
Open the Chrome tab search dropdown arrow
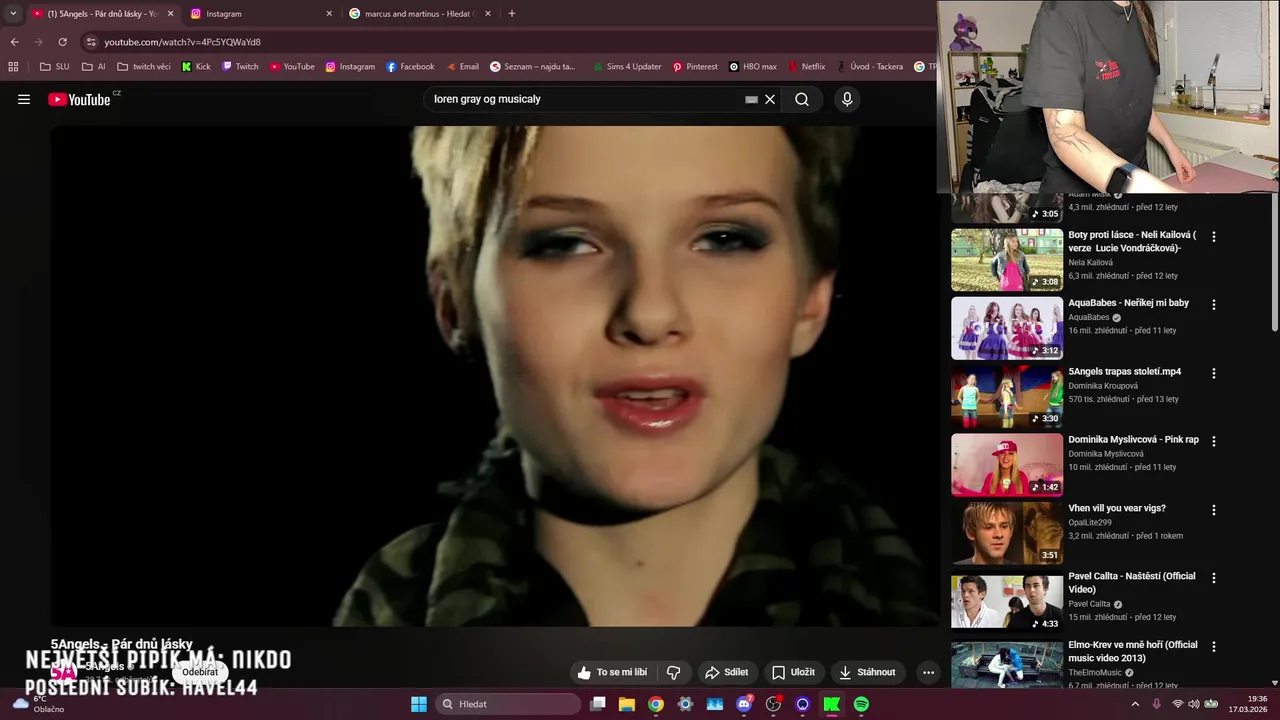[13, 14]
